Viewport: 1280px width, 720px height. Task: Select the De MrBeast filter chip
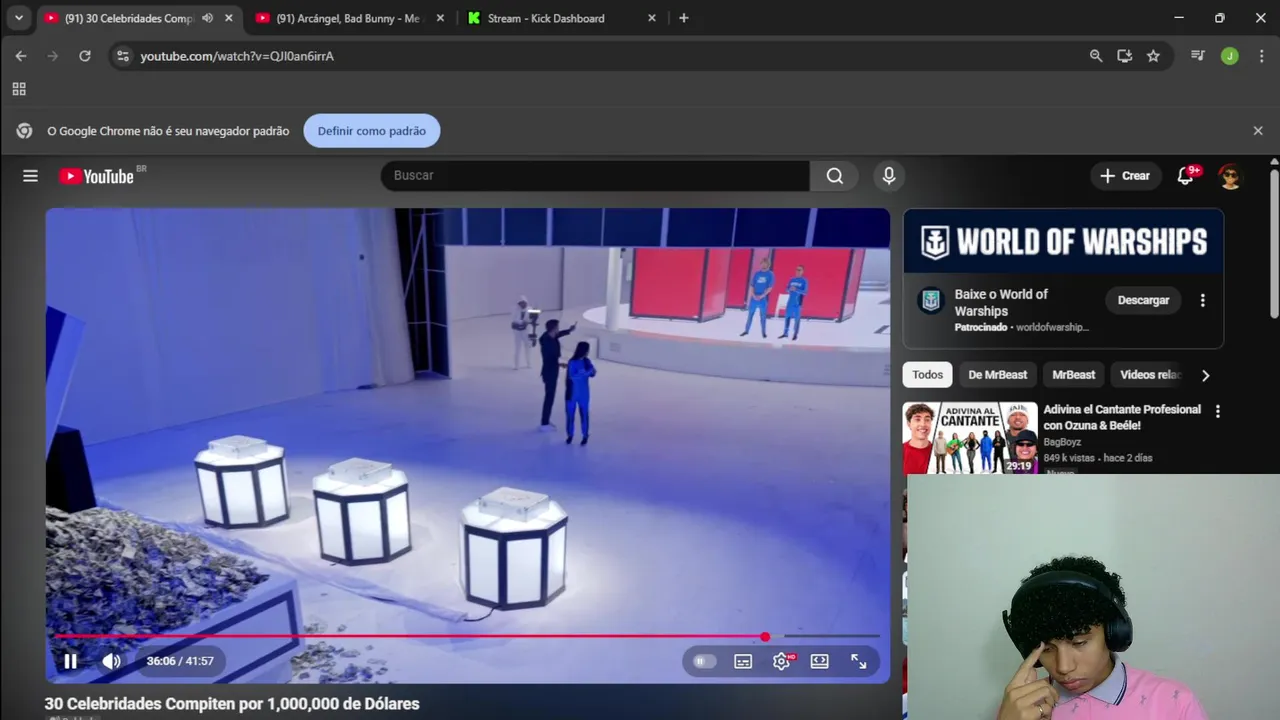(997, 375)
